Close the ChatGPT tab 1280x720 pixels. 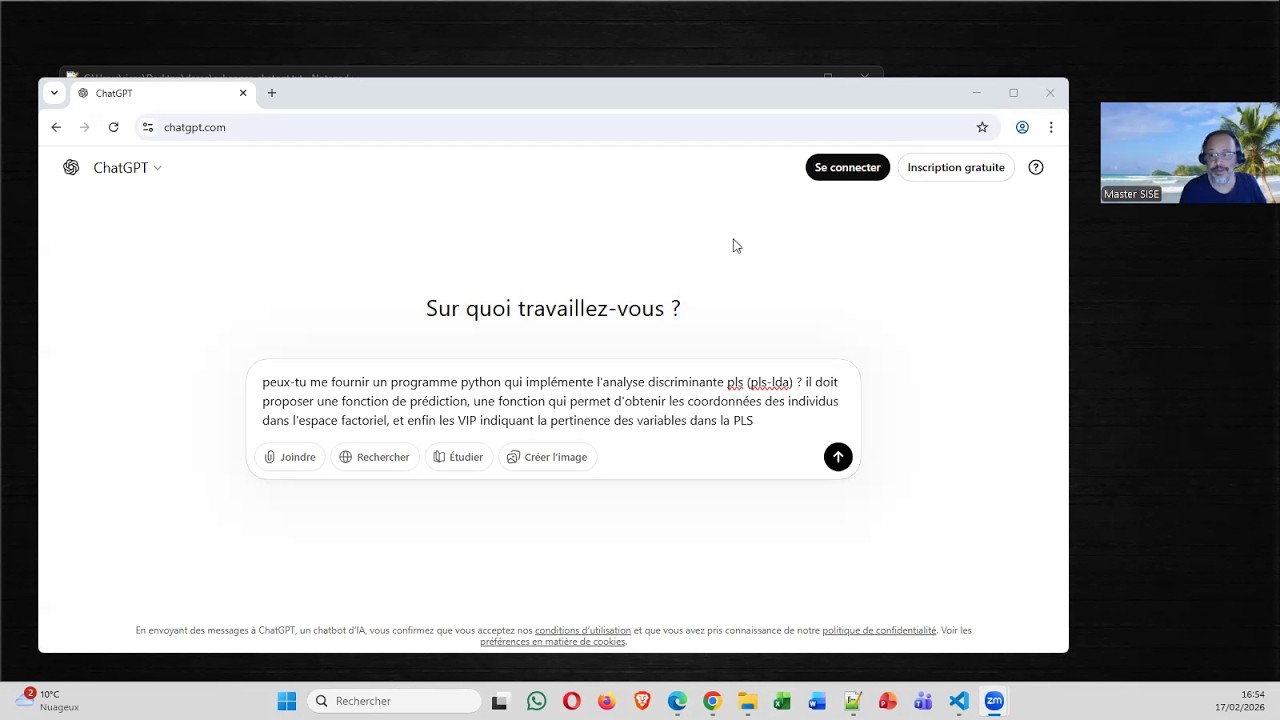pos(243,93)
